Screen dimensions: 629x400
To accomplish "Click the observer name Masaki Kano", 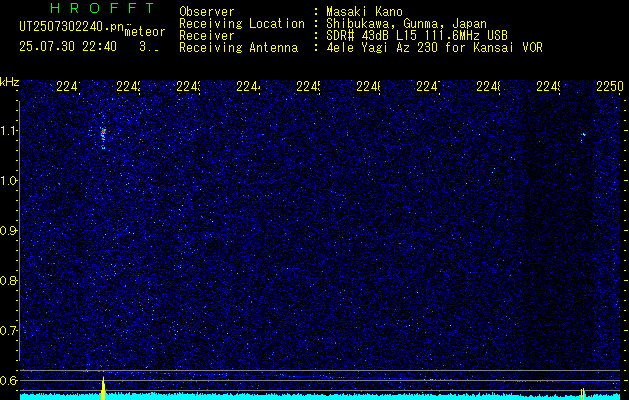I will (x=364, y=12).
